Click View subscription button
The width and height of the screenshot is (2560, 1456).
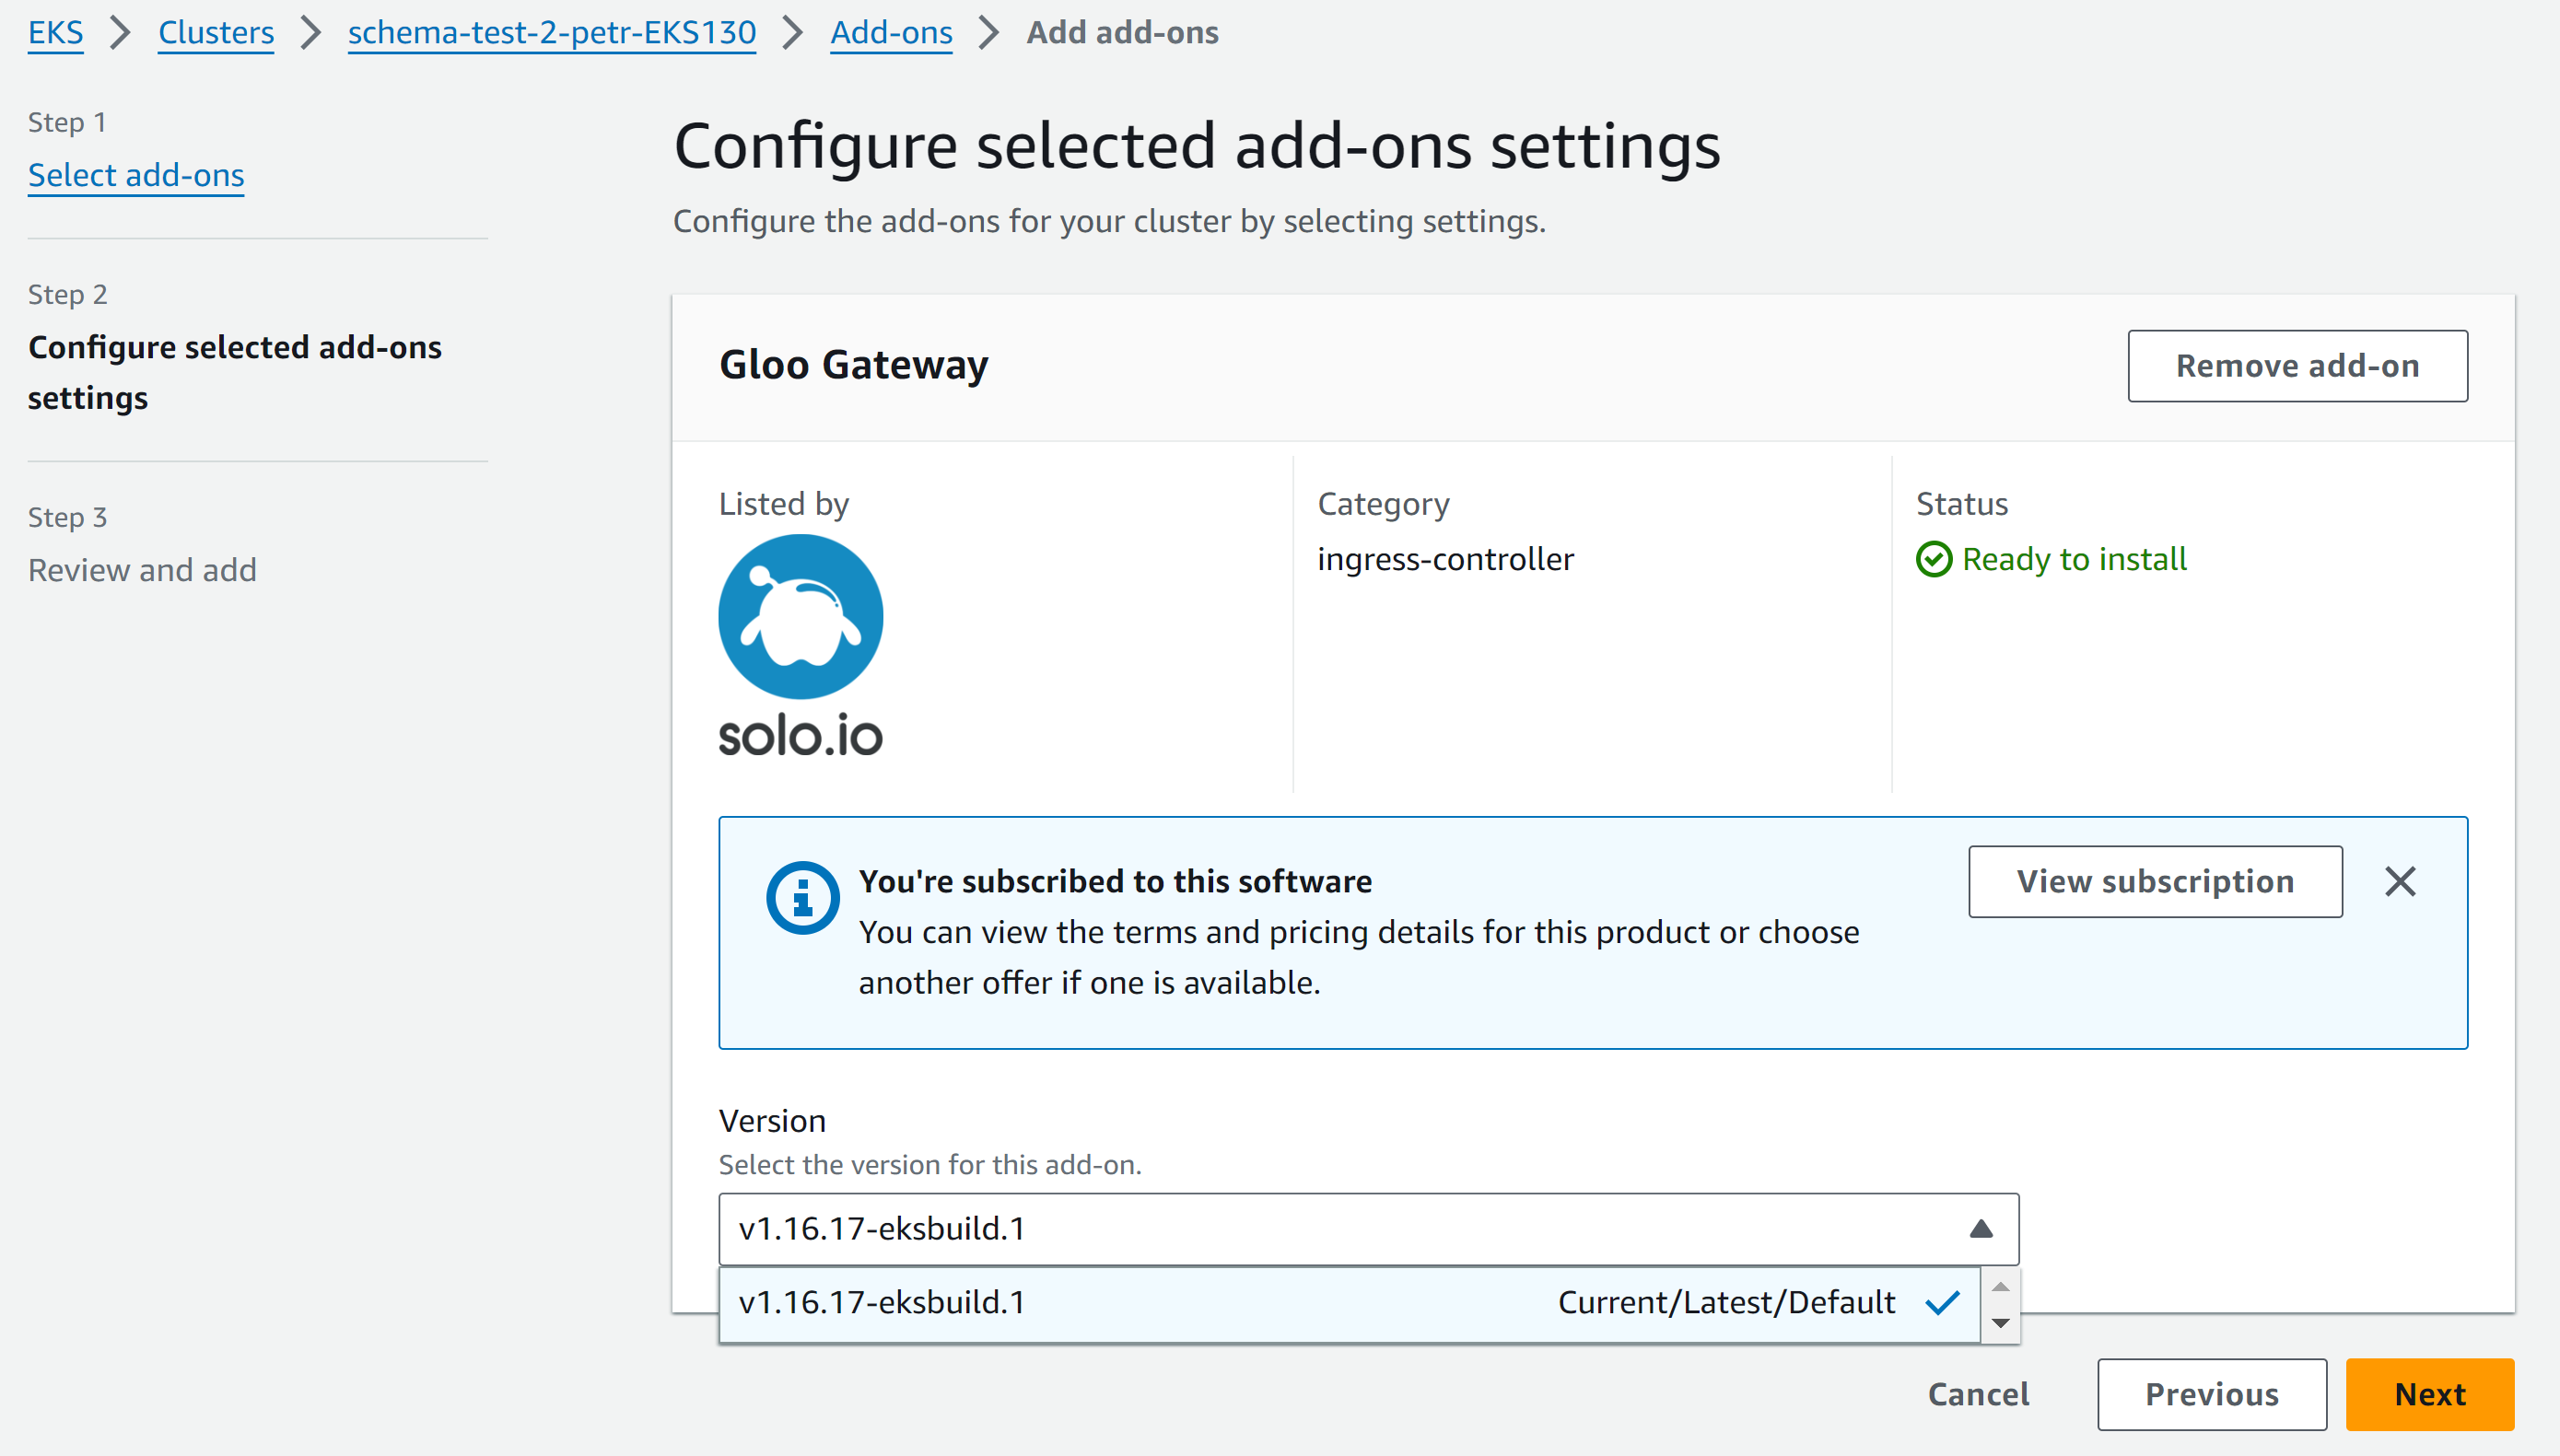pos(2155,881)
